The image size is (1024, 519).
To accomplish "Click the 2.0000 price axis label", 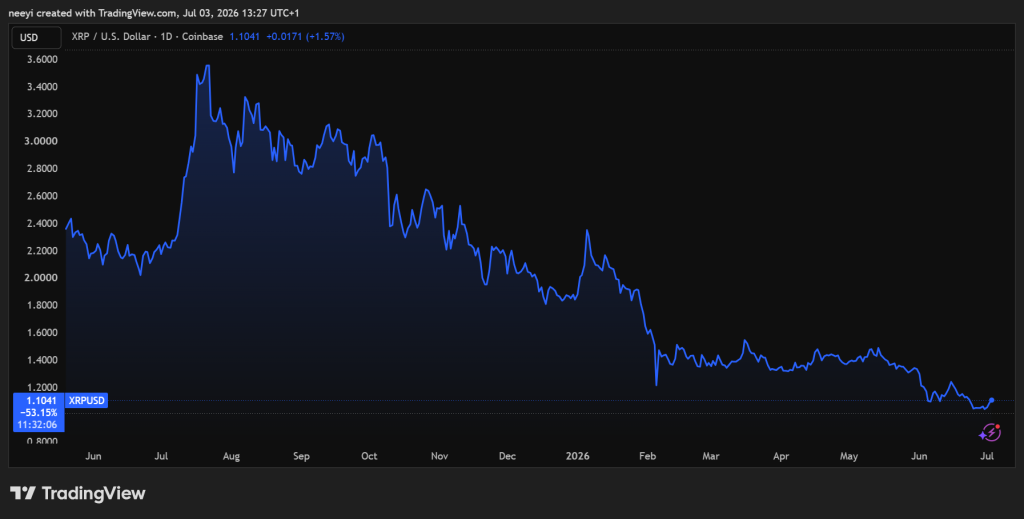I will [x=42, y=278].
